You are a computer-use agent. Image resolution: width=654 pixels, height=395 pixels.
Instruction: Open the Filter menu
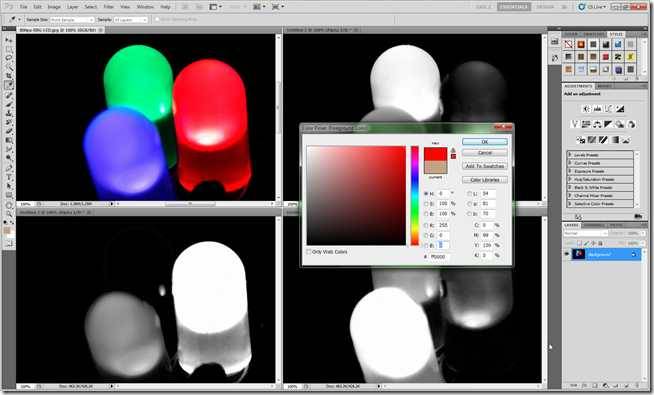point(108,7)
